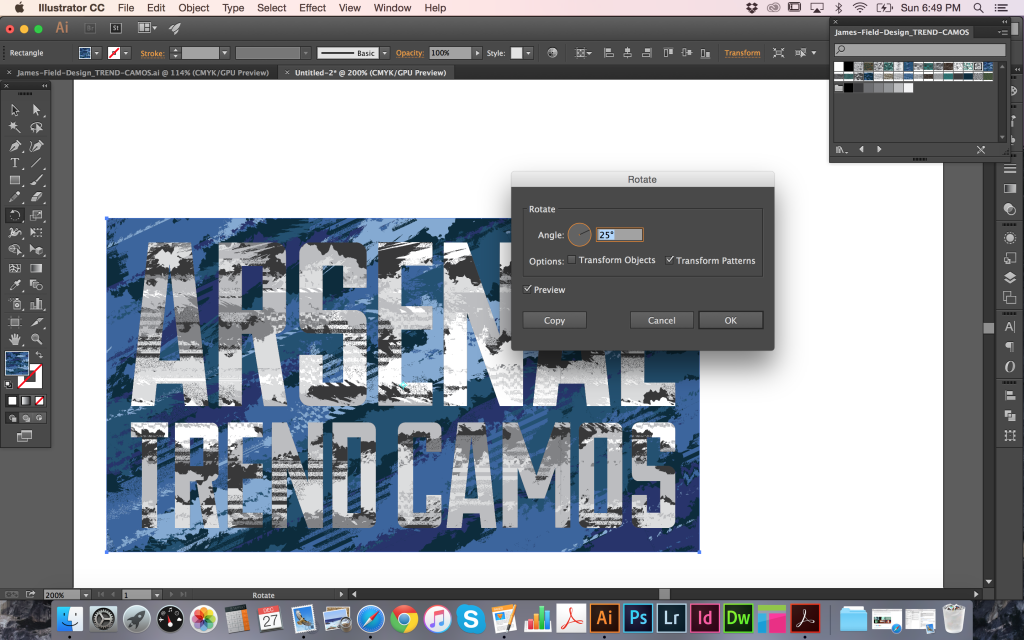Open the Isolate Selected Object icon in the Control bar
Viewport: 1024px width, 640px height.
778,53
